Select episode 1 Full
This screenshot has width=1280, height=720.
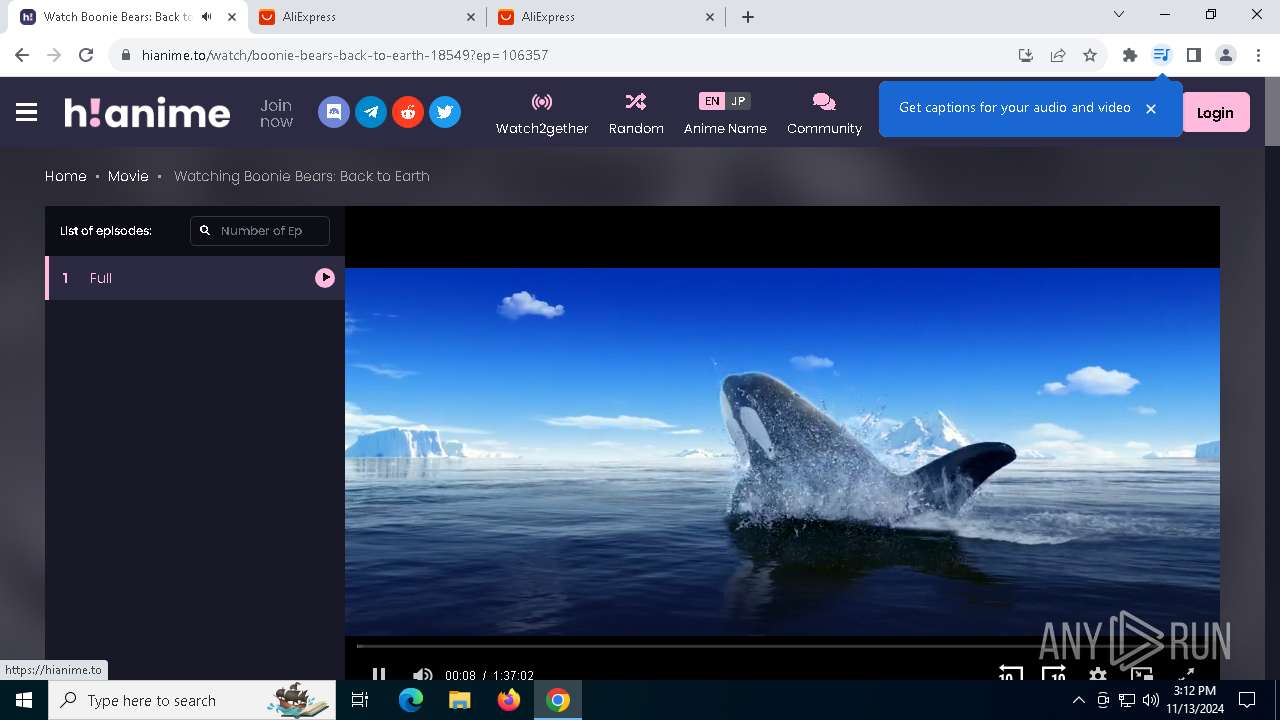click(195, 278)
